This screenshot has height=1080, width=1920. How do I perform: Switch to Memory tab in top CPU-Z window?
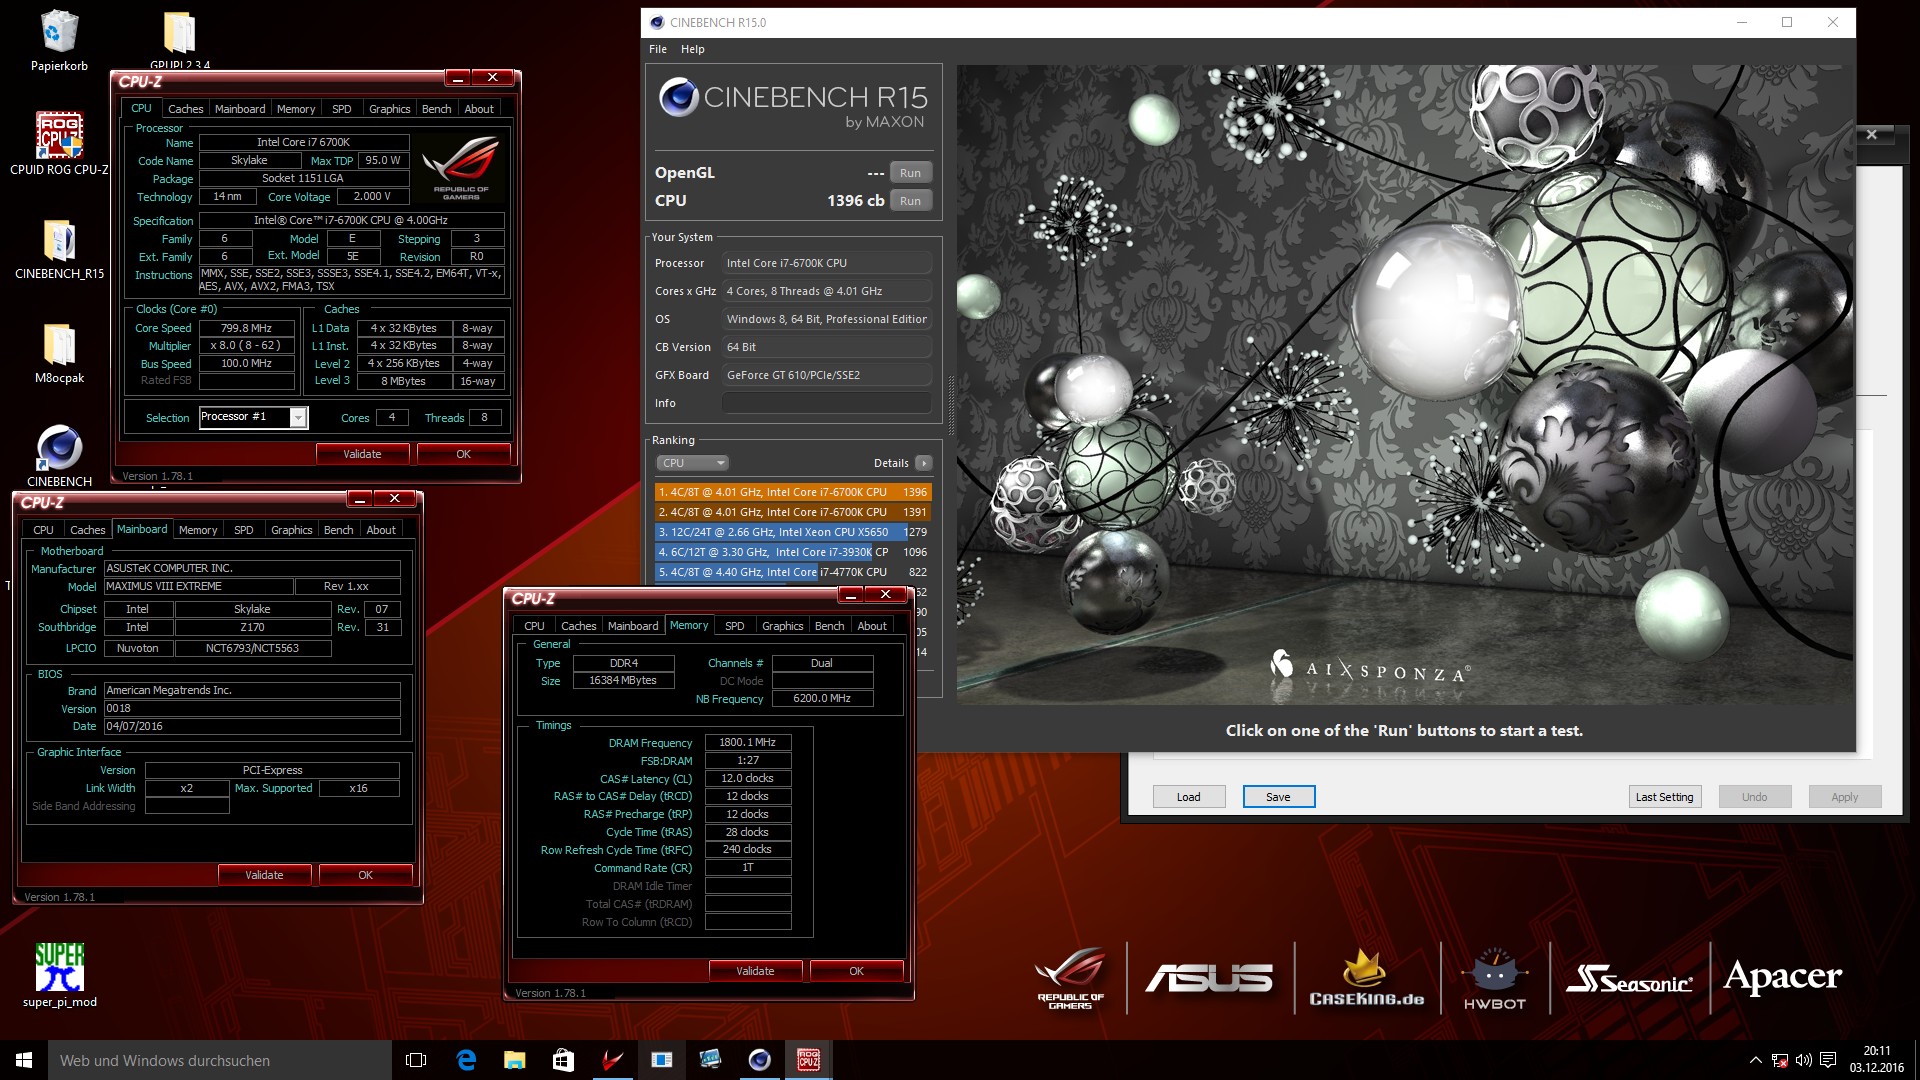point(296,109)
